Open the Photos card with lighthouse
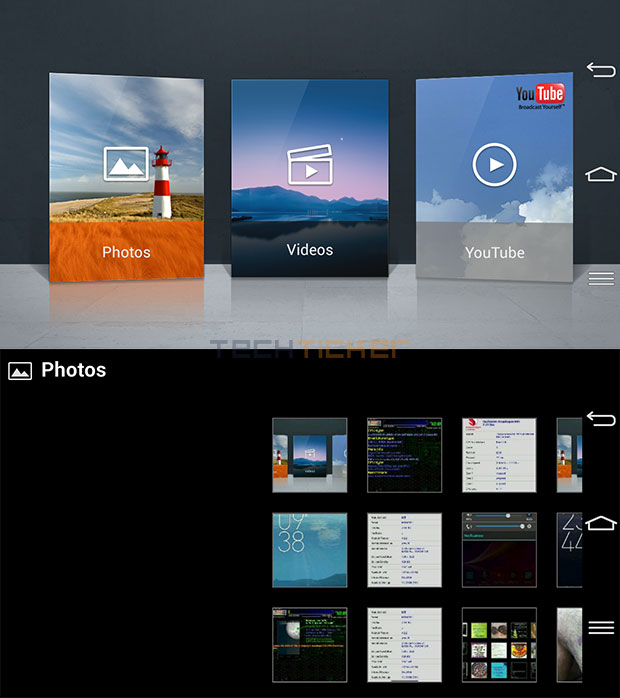This screenshot has width=620, height=698. tap(126, 177)
